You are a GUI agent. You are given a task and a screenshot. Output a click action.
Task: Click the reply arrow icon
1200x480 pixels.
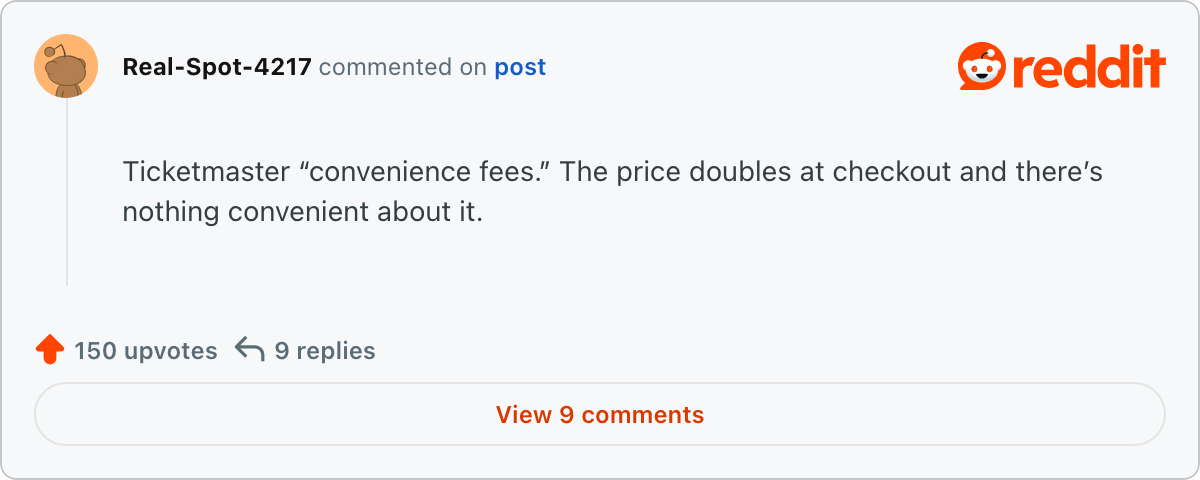(x=250, y=350)
